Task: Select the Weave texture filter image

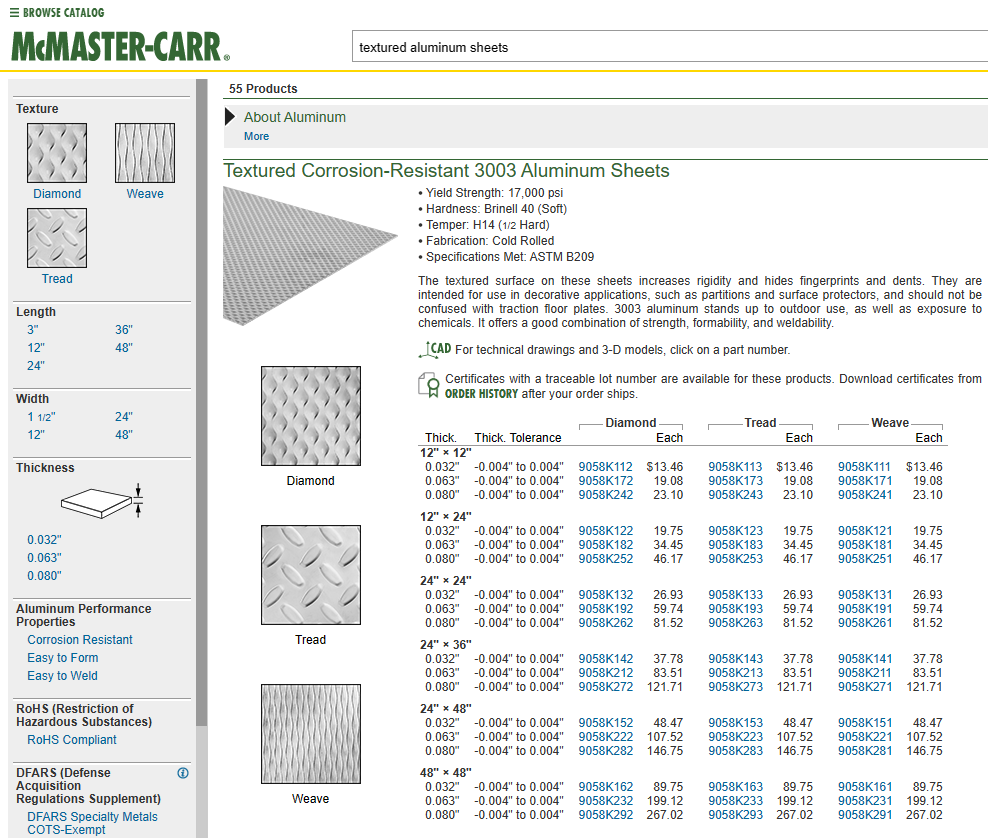Action: tap(145, 153)
